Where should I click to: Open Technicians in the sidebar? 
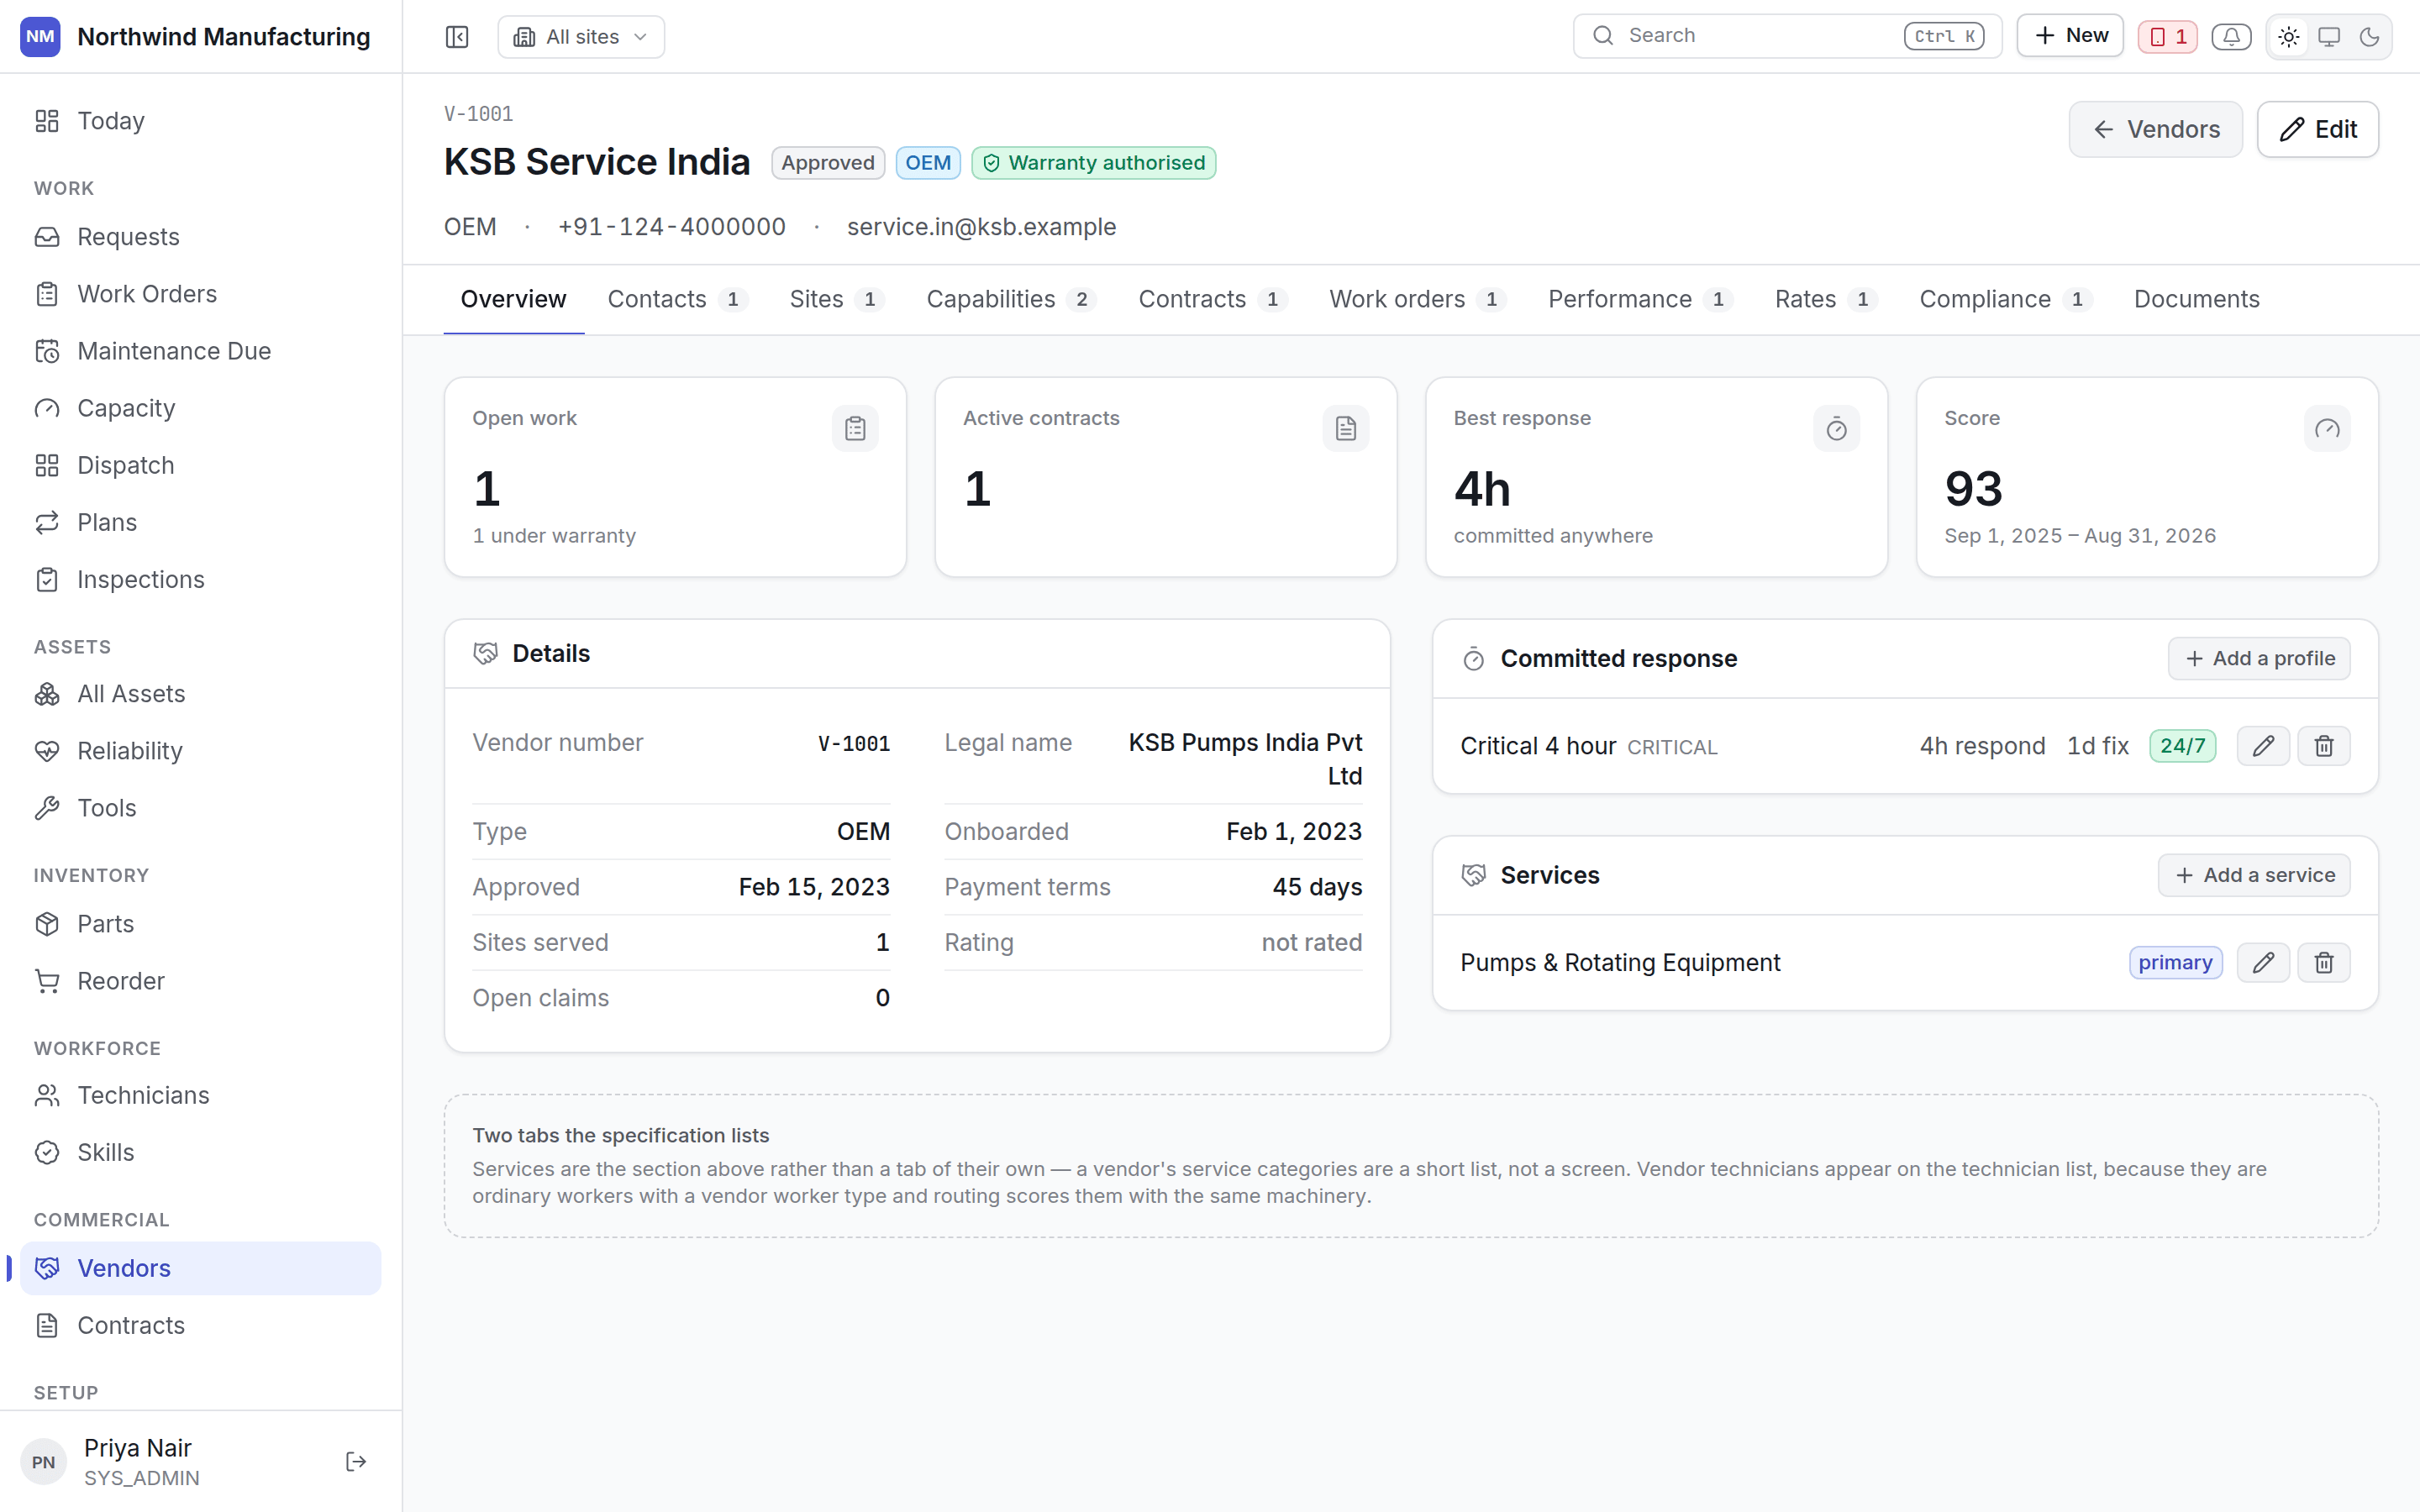pyautogui.click(x=201, y=1095)
